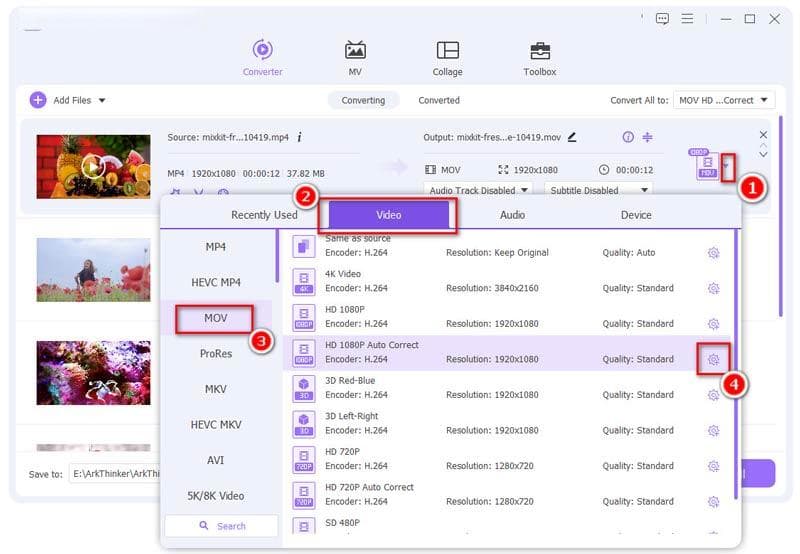
Task: Select MKV format in sidebar
Action: click(216, 389)
